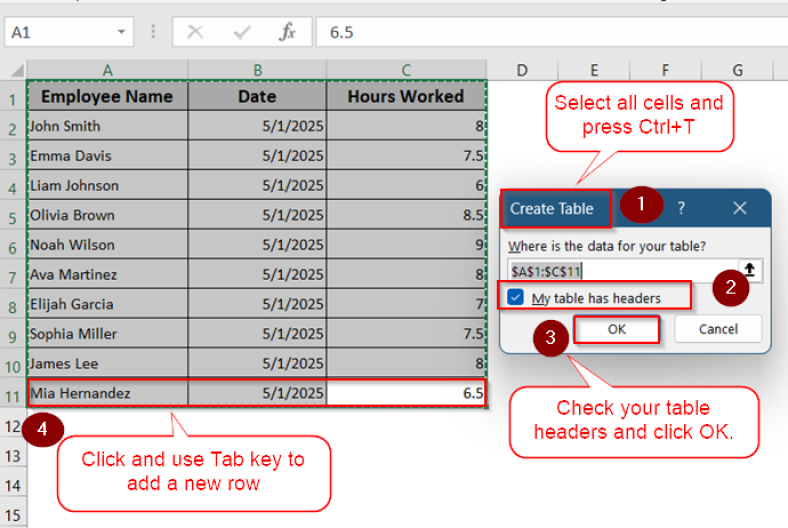Click the Enter checkmark in formula bar
This screenshot has height=528, width=788.
241,32
